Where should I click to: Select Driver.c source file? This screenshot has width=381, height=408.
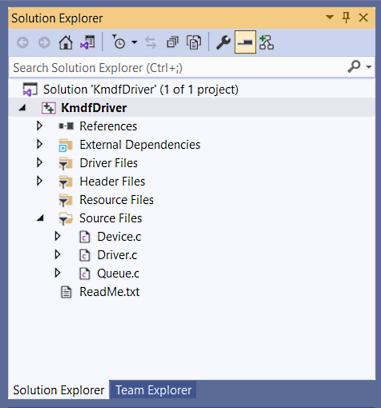point(117,255)
